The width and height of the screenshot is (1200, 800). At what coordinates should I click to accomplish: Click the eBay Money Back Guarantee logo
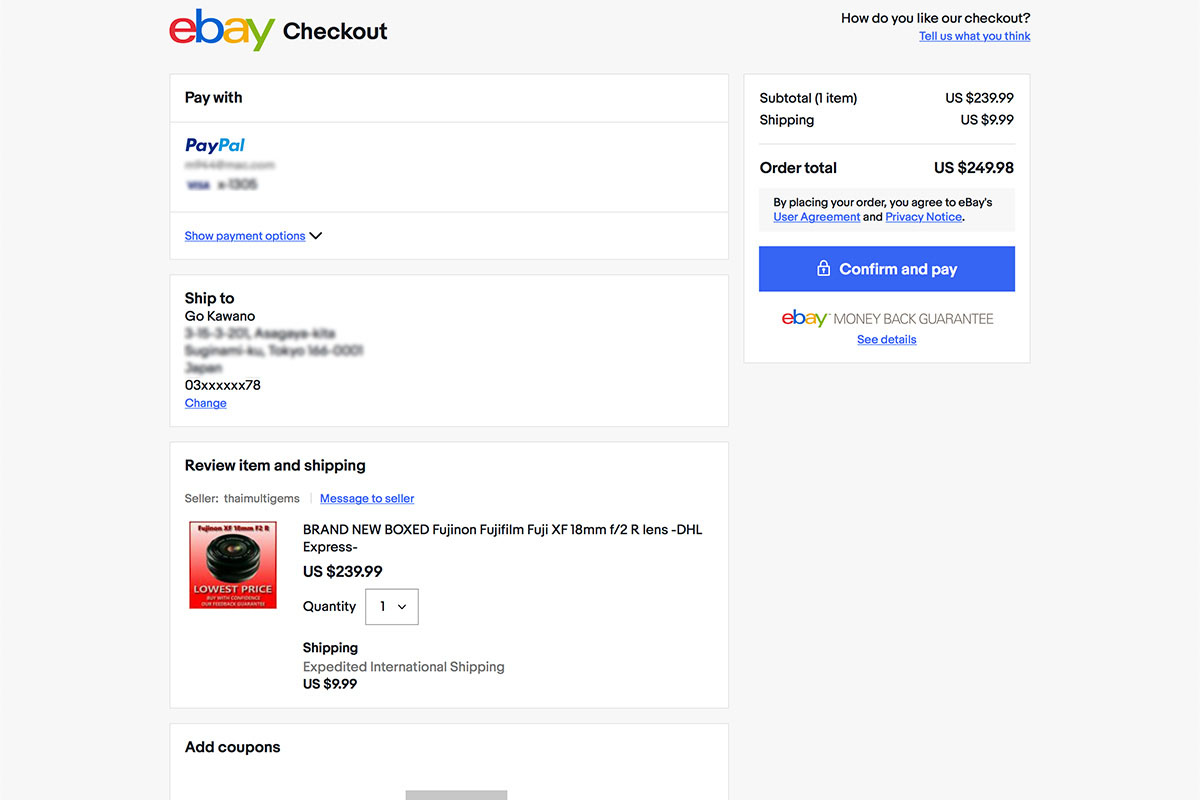point(887,319)
